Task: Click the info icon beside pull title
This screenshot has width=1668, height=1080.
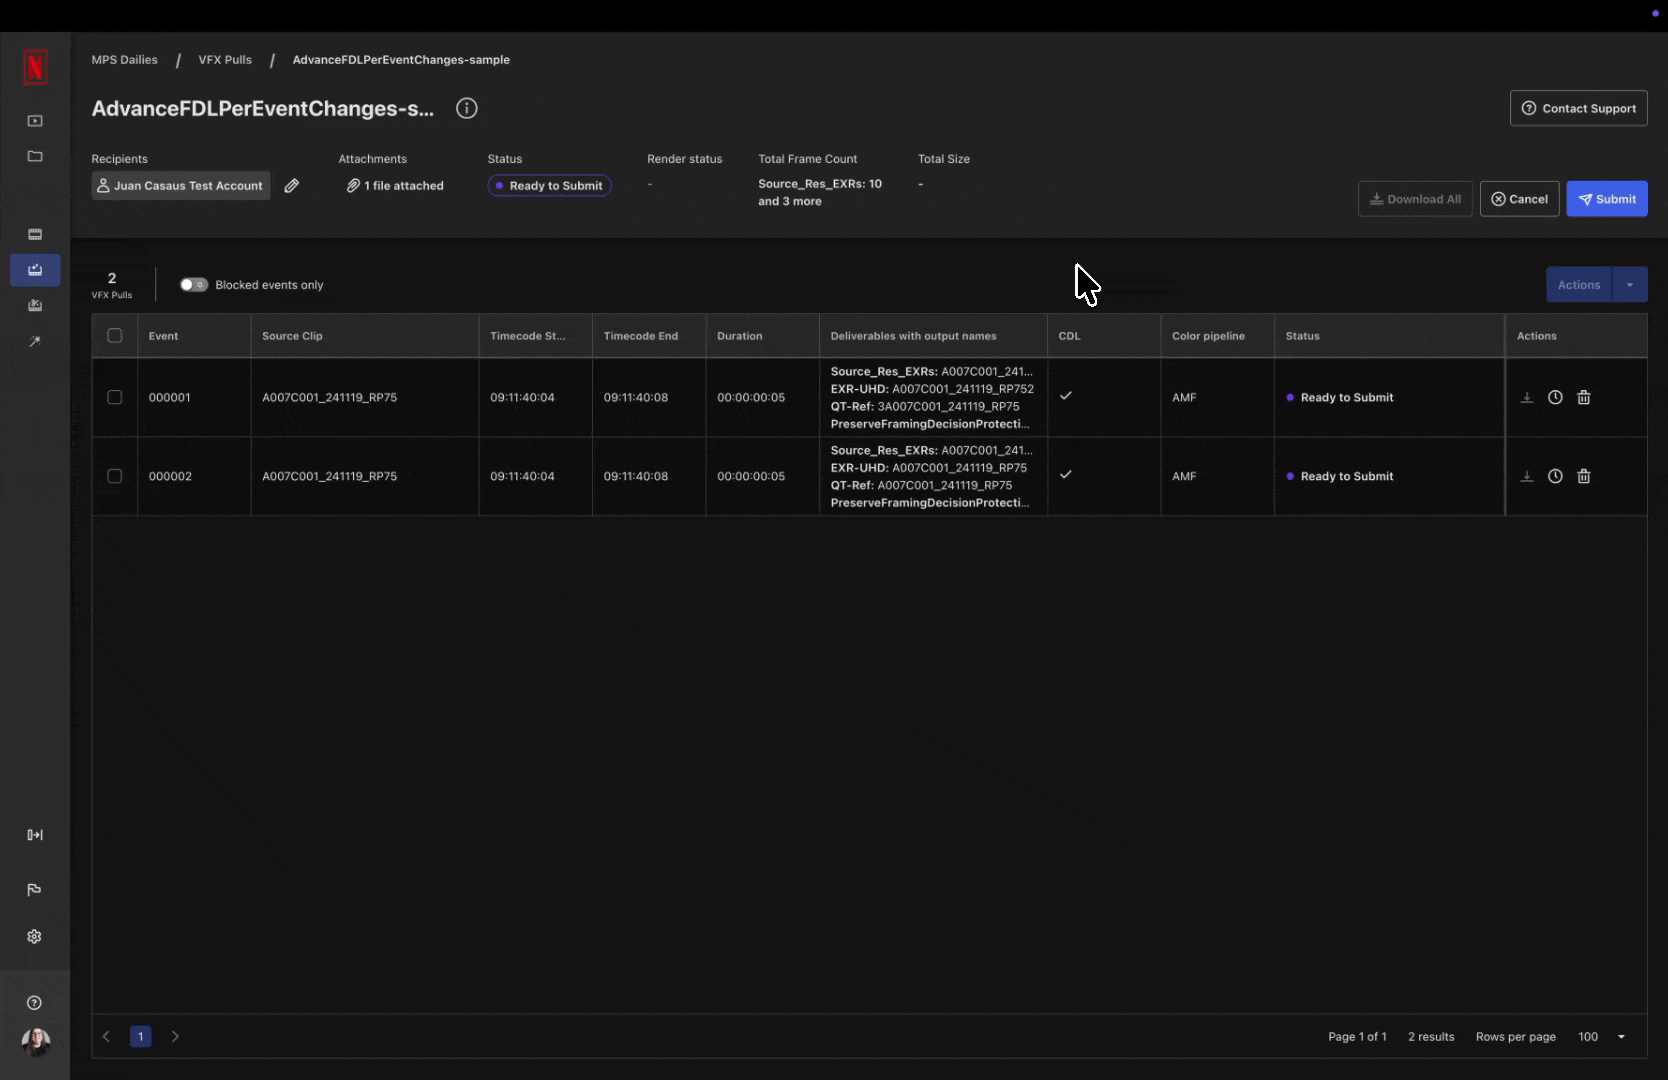Action: tap(466, 108)
